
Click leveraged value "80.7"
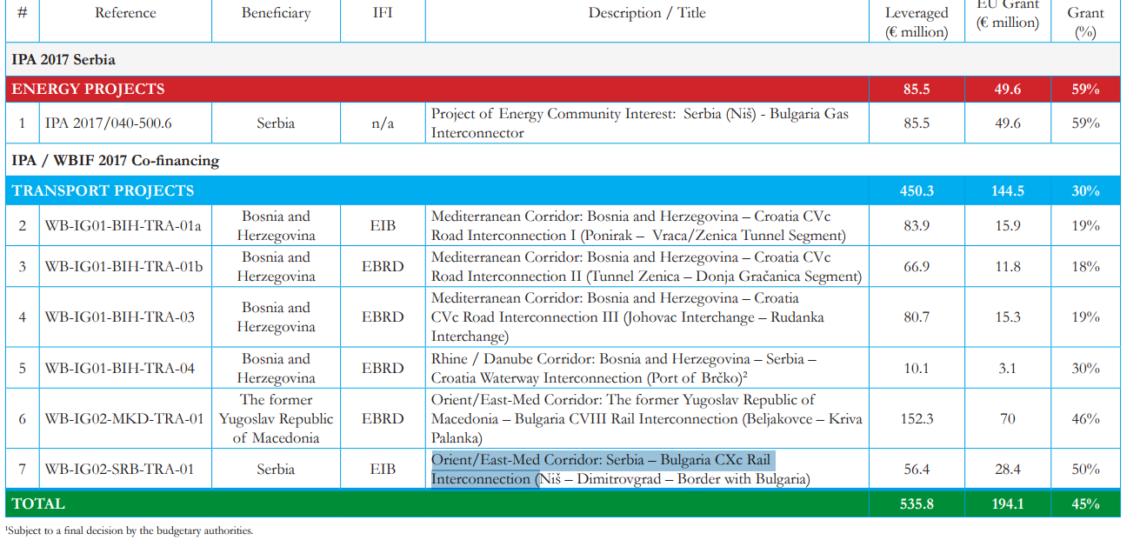[917, 317]
